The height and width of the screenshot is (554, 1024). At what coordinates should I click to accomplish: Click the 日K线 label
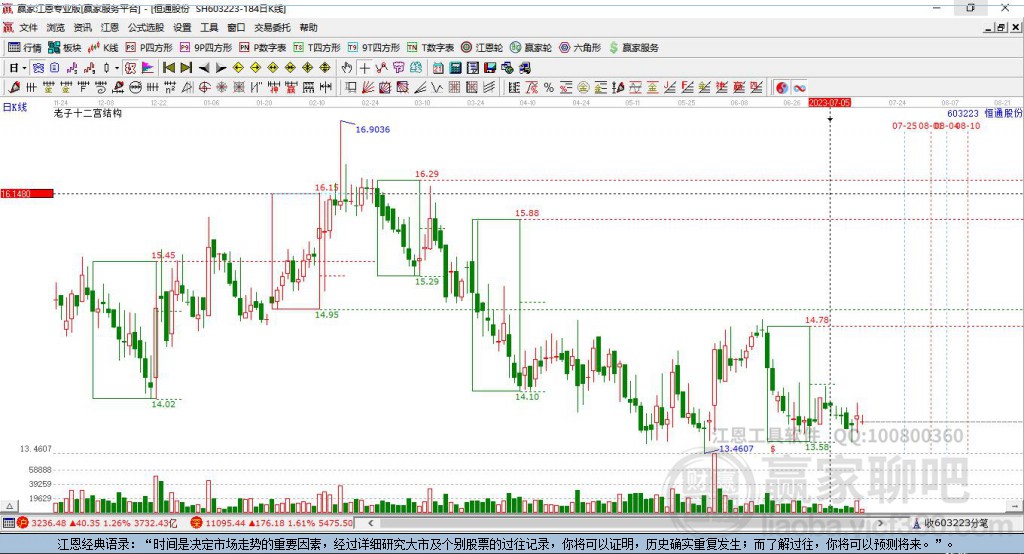15,107
